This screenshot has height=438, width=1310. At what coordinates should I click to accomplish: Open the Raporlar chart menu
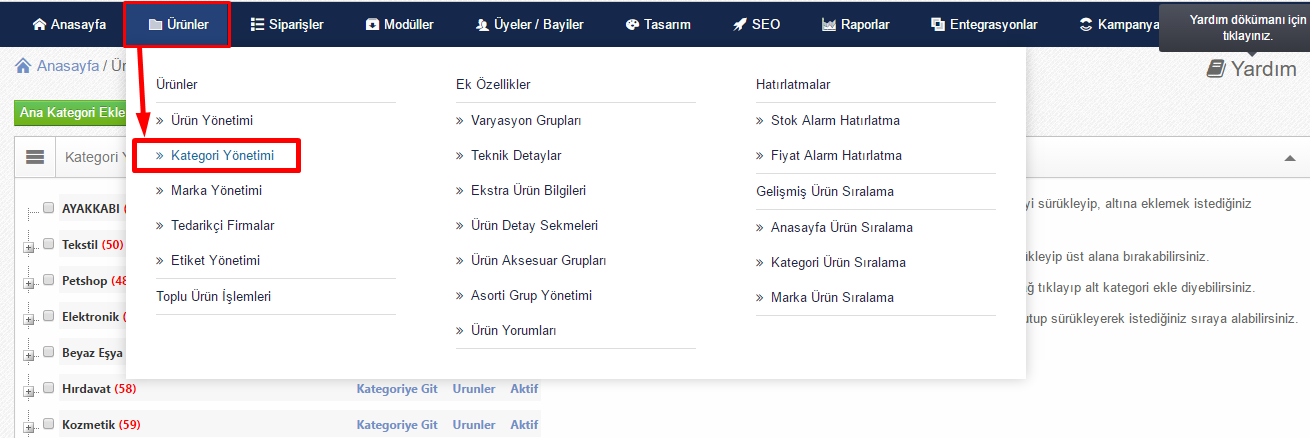pyautogui.click(x=855, y=24)
